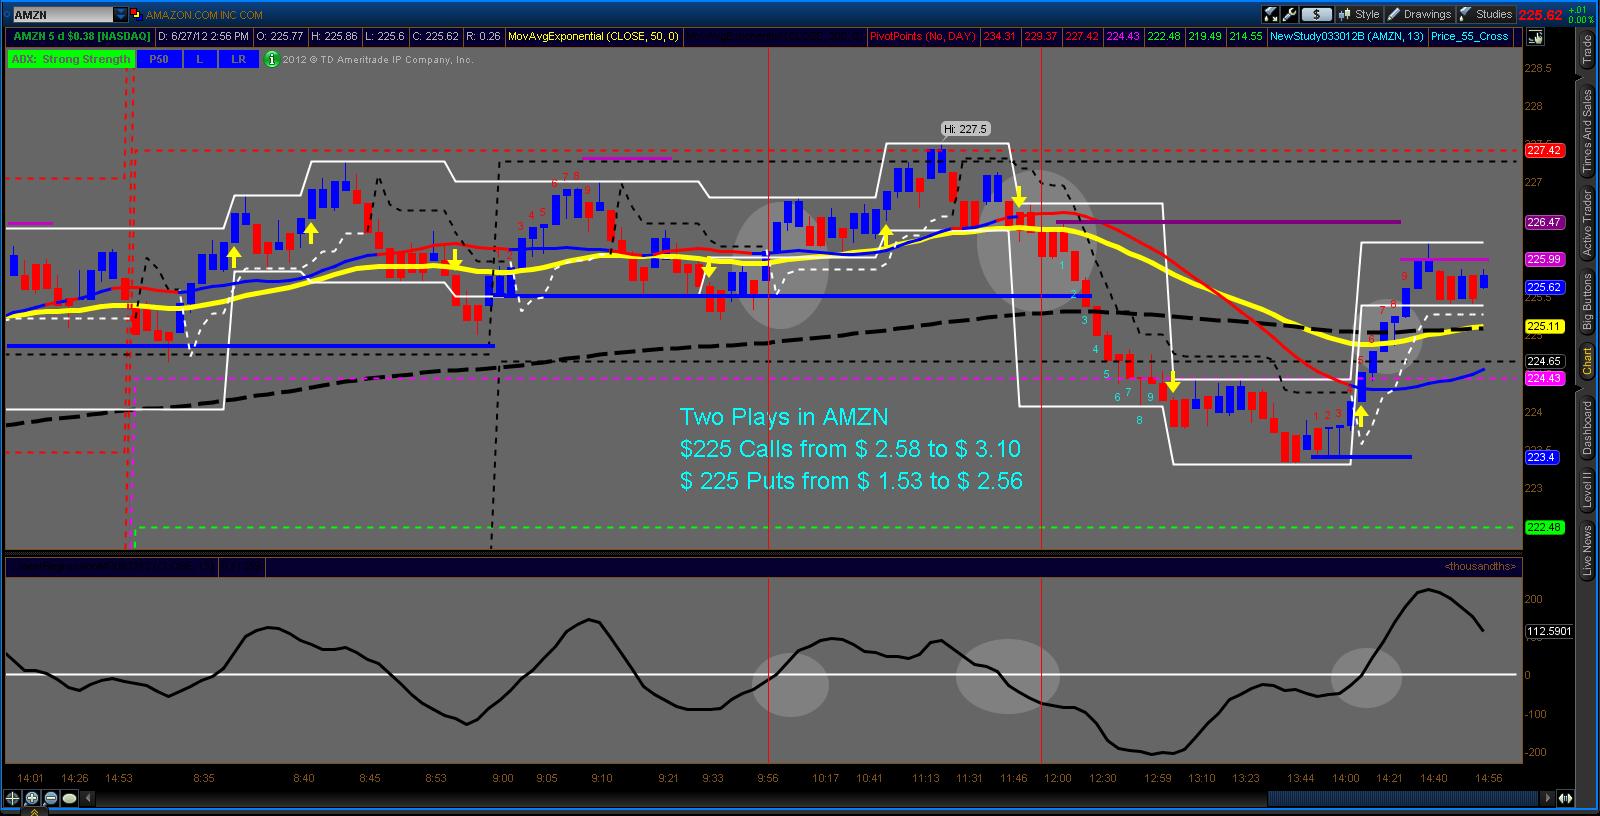Viewport: 1600px width, 816px height.
Task: Click the '$ 225 Puts from $ 1.53 to $ 2.56' note
Action: click(851, 481)
